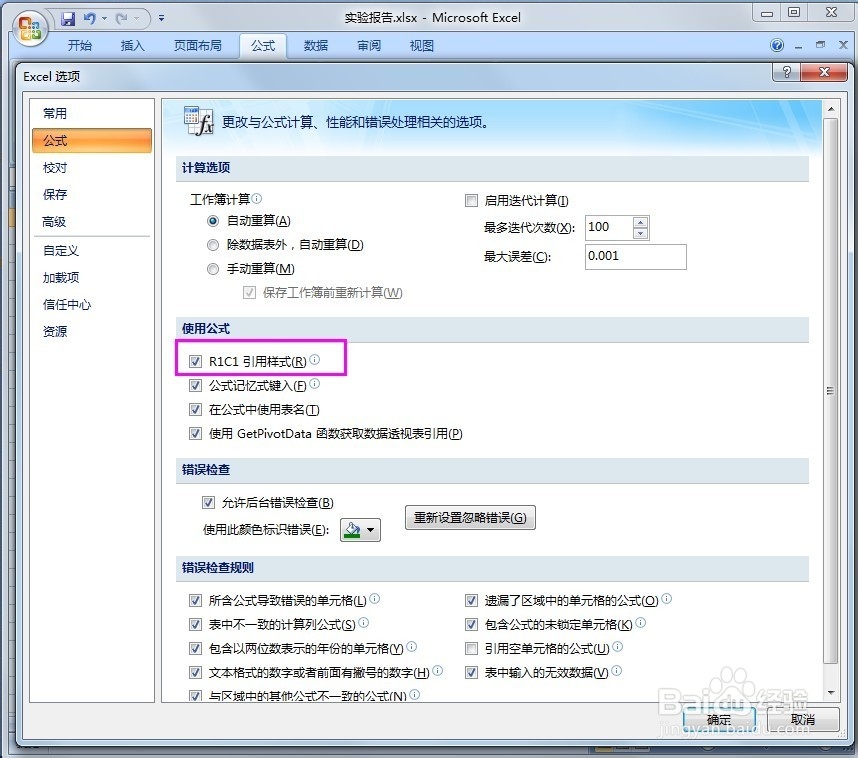
Task: Click info icon beside 表中不一致的计算列公式
Action: (363, 623)
